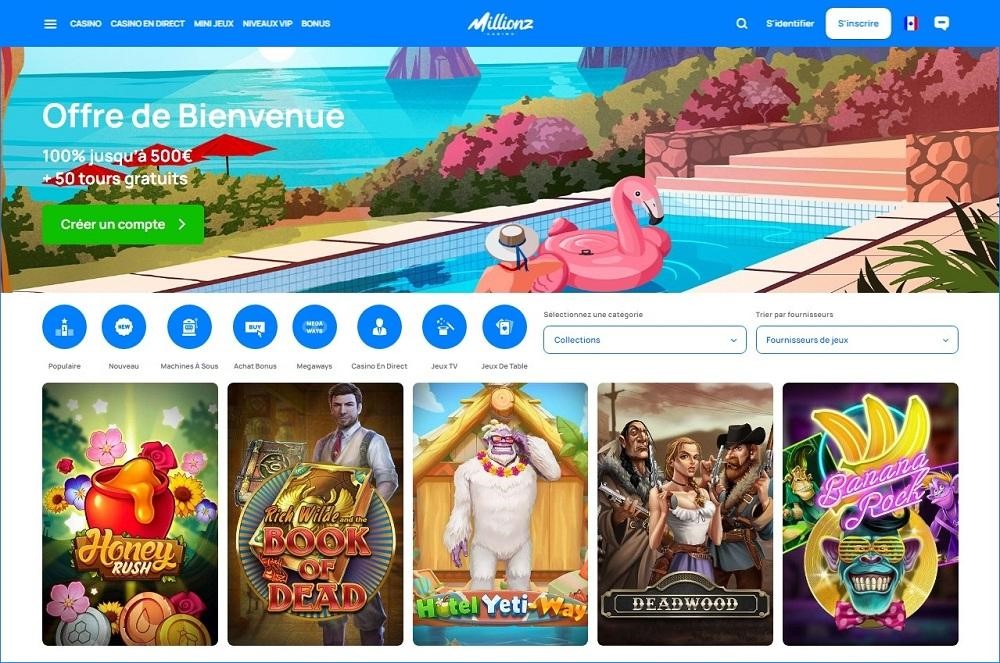1000x663 pixels.
Task: Change language via French flag icon
Action: click(x=911, y=24)
